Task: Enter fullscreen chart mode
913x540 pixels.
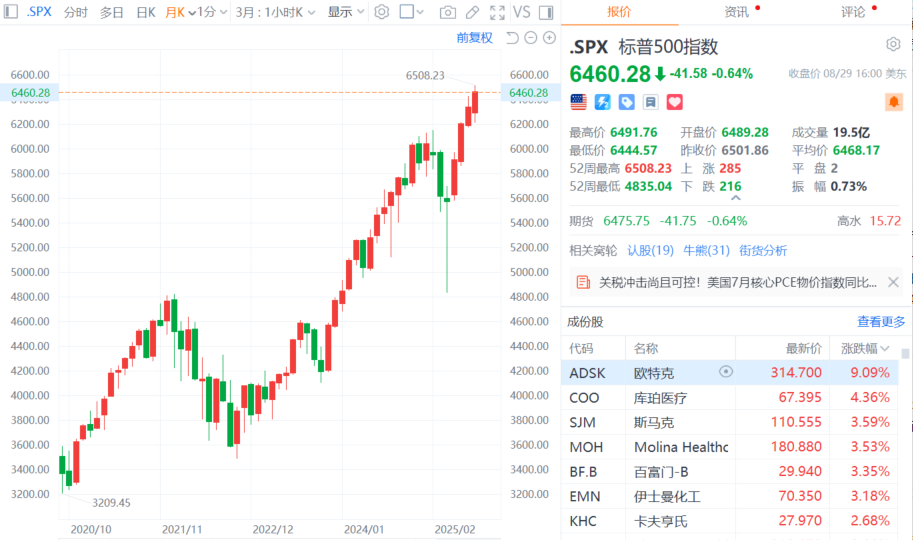Action: tap(497, 12)
